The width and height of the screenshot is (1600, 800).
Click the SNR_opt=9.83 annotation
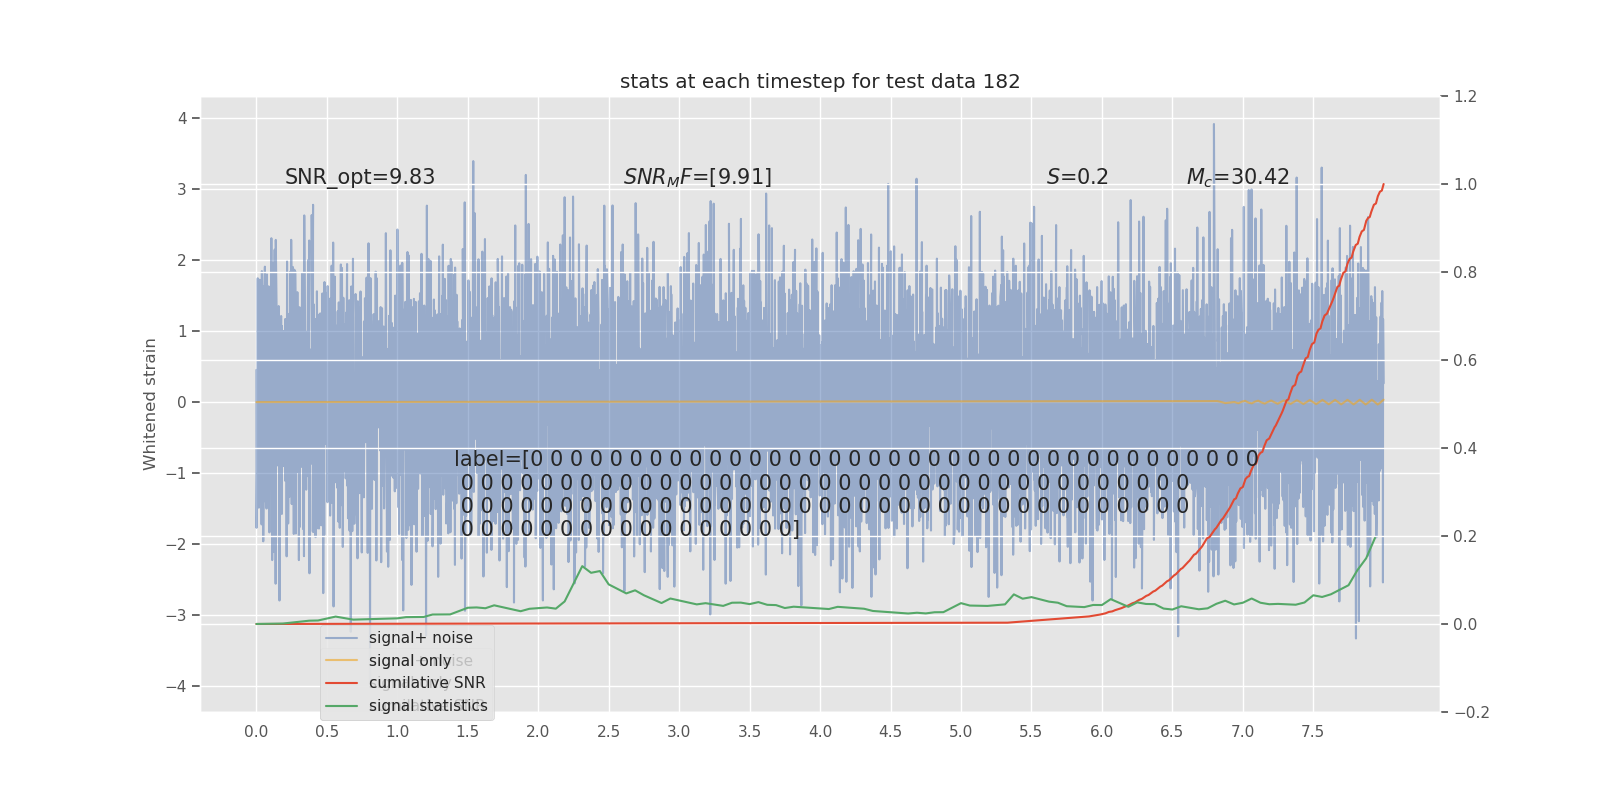coord(360,177)
